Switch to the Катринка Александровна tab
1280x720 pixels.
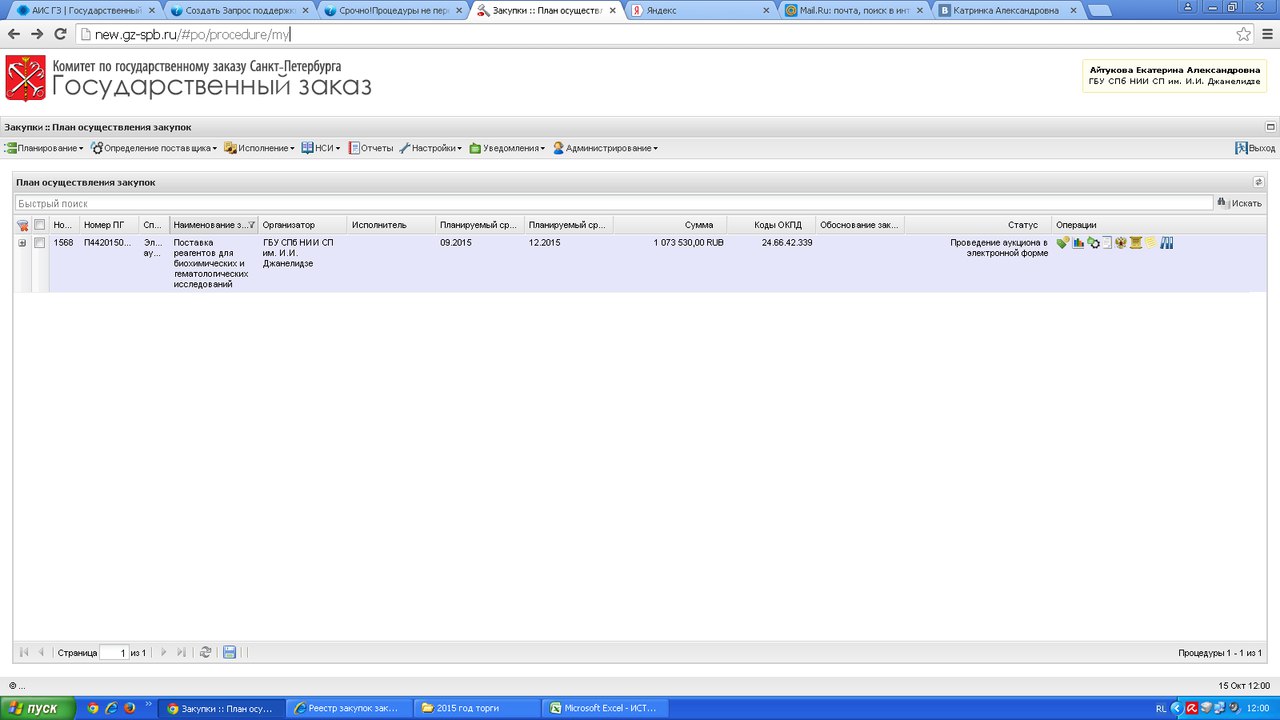point(1007,10)
